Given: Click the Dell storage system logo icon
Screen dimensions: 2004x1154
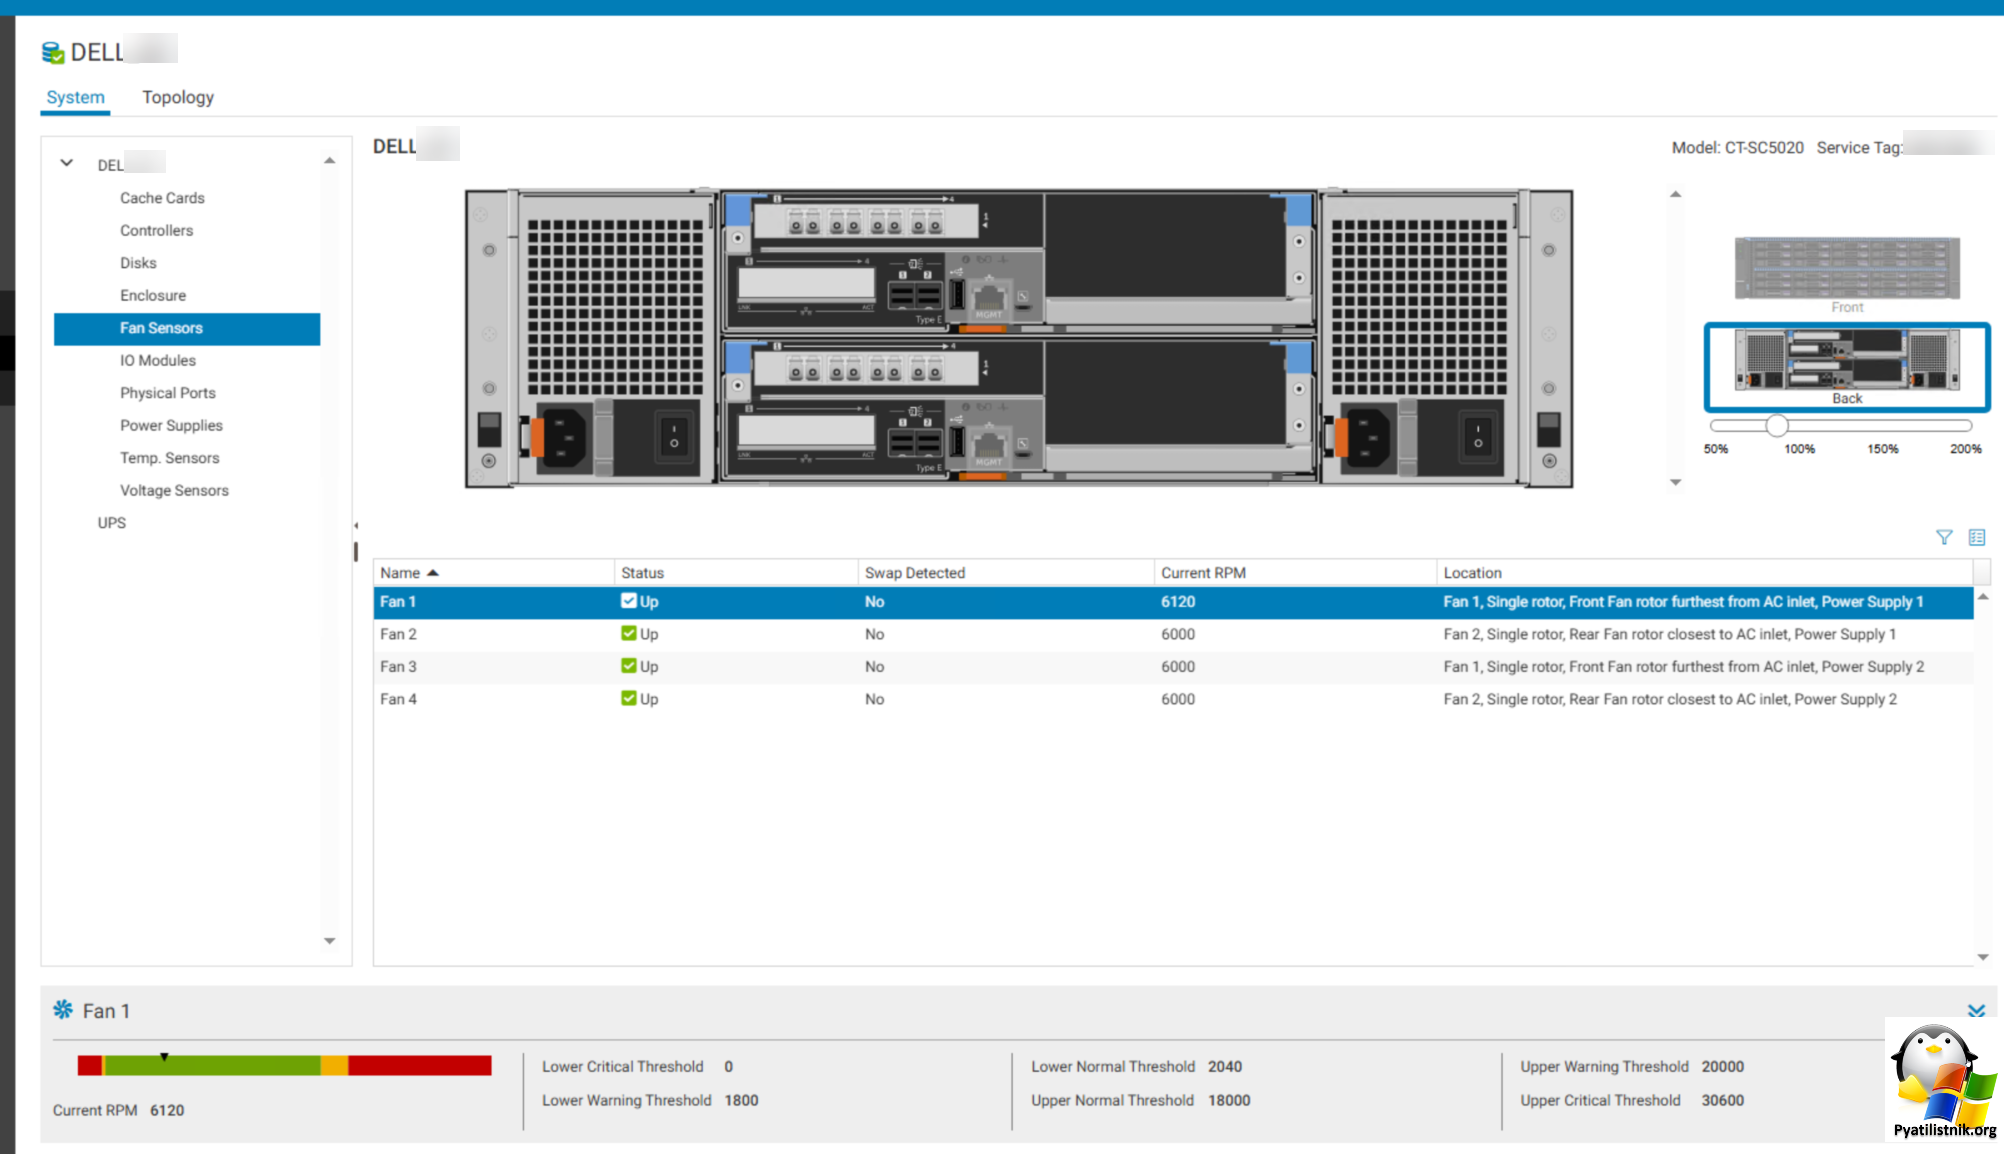Looking at the screenshot, I should pyautogui.click(x=52, y=52).
